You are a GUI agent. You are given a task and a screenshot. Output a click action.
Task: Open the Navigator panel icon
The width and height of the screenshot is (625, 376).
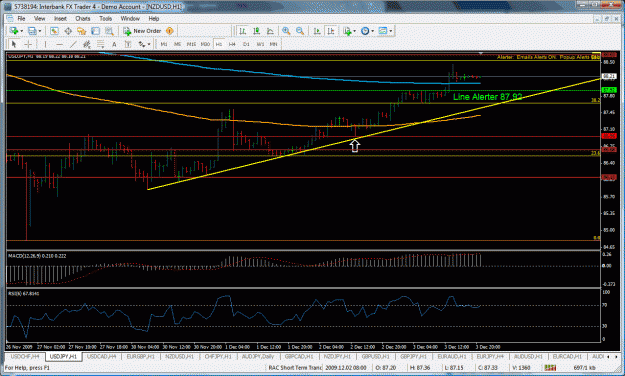tap(82, 31)
